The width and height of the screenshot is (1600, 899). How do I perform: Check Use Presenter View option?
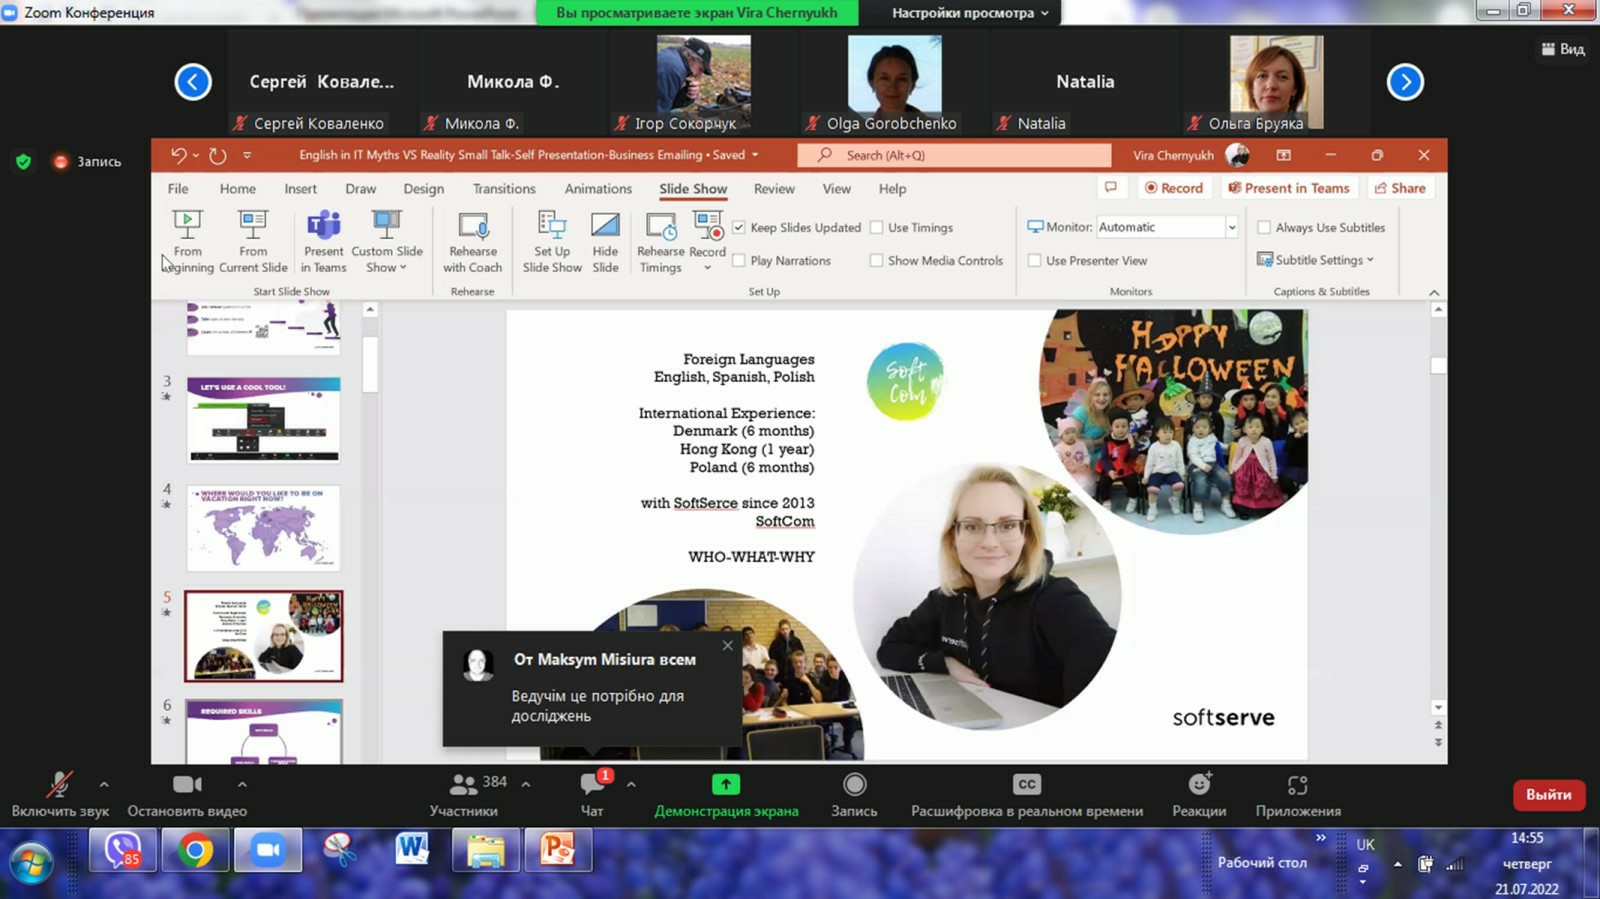coord(1035,261)
